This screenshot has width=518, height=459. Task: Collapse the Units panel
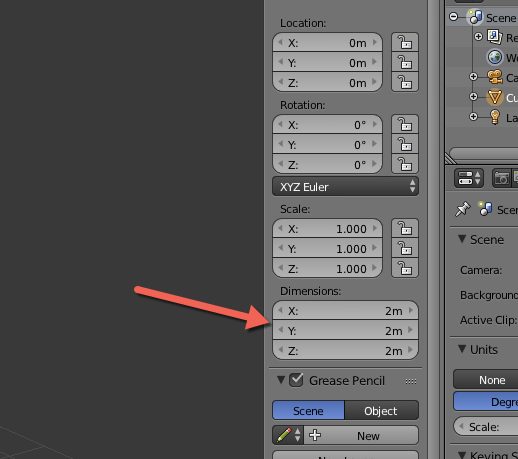[462, 349]
